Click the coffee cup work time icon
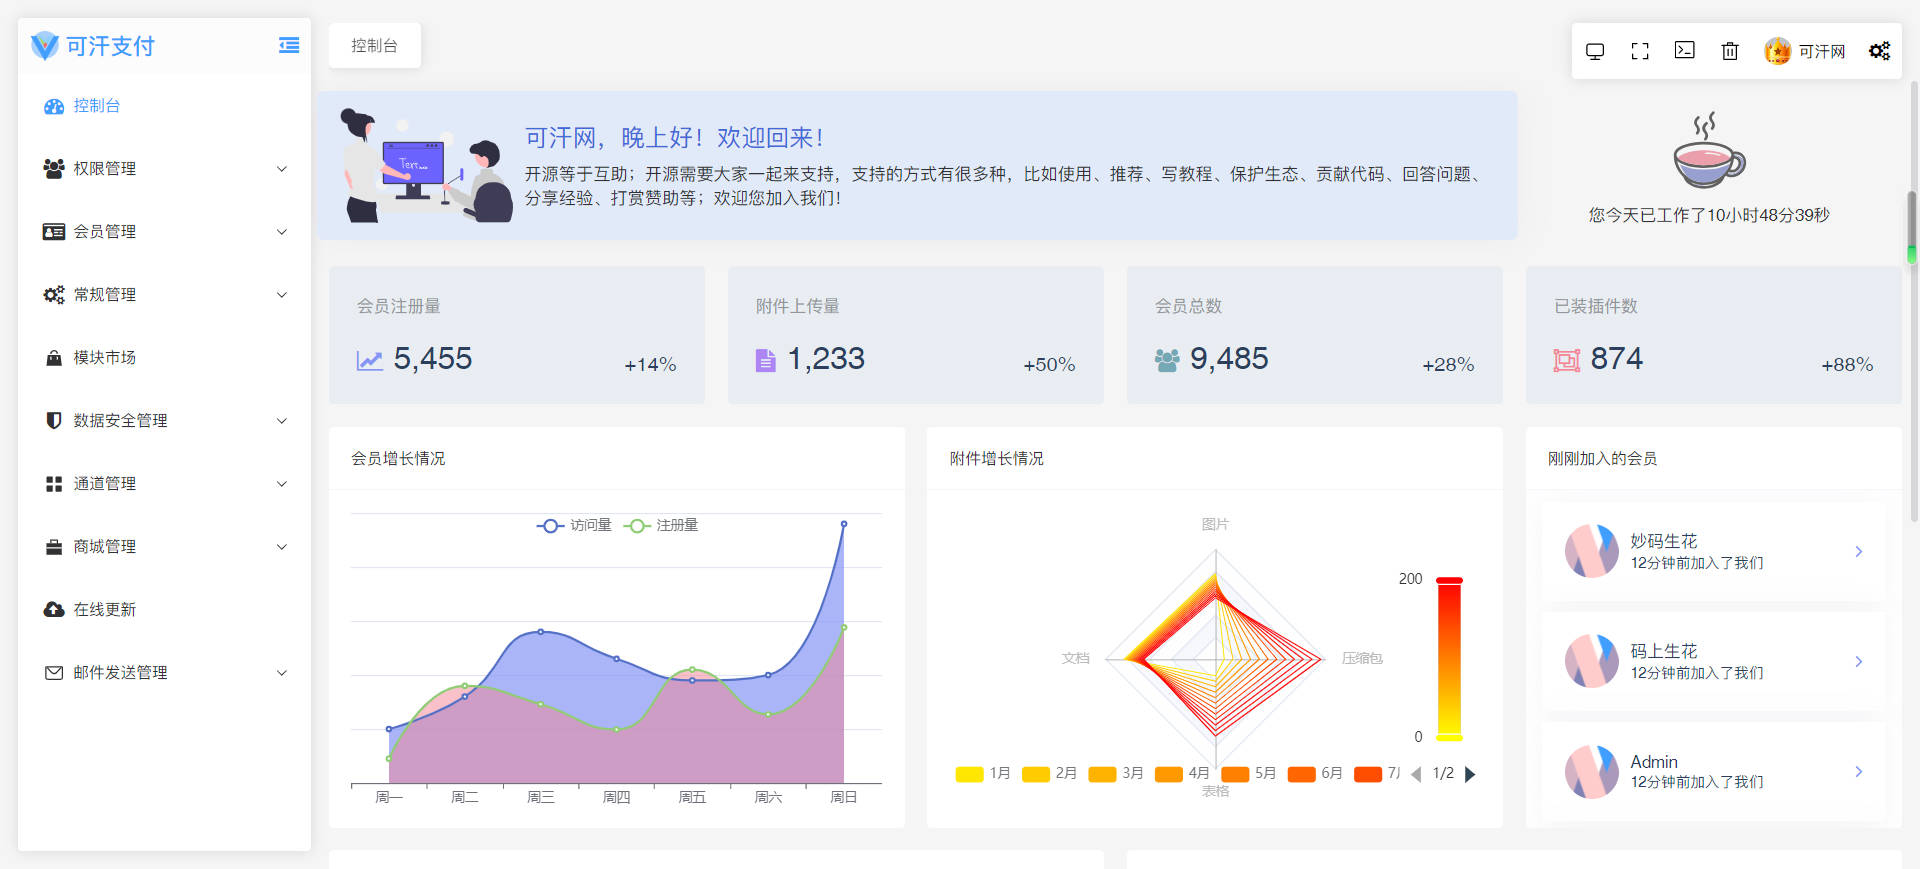The width and height of the screenshot is (1920, 869). 1709,150
